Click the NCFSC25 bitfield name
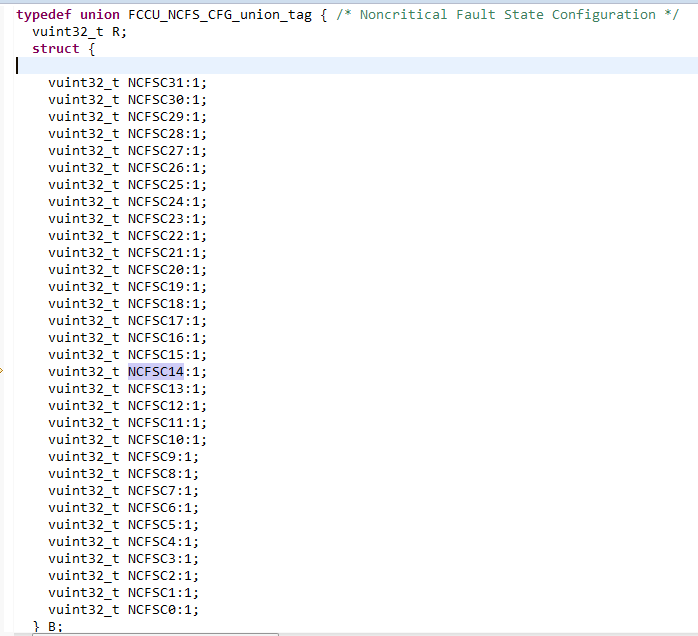 (156, 185)
